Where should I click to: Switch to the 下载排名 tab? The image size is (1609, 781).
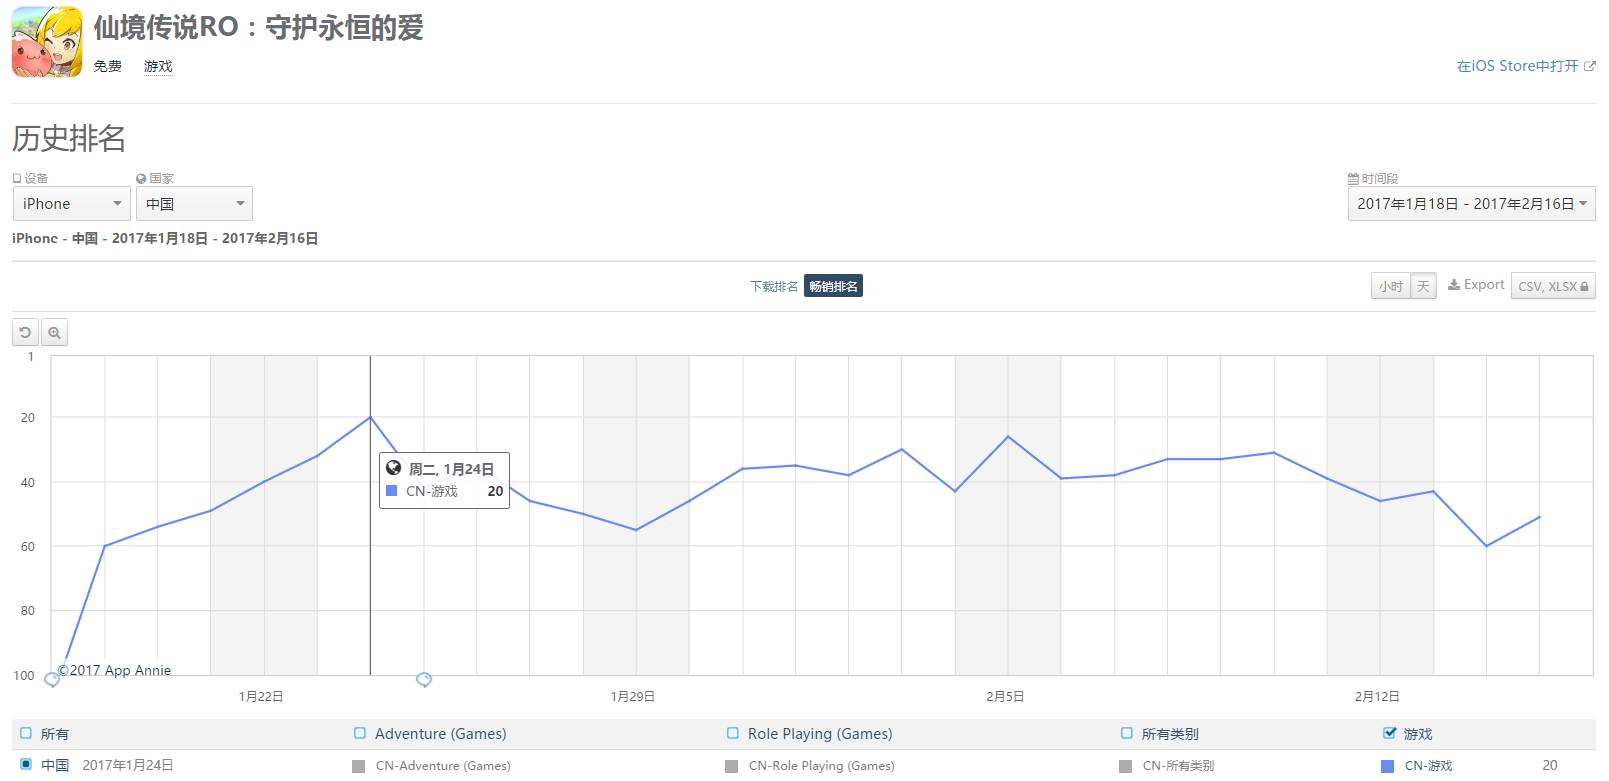(774, 287)
